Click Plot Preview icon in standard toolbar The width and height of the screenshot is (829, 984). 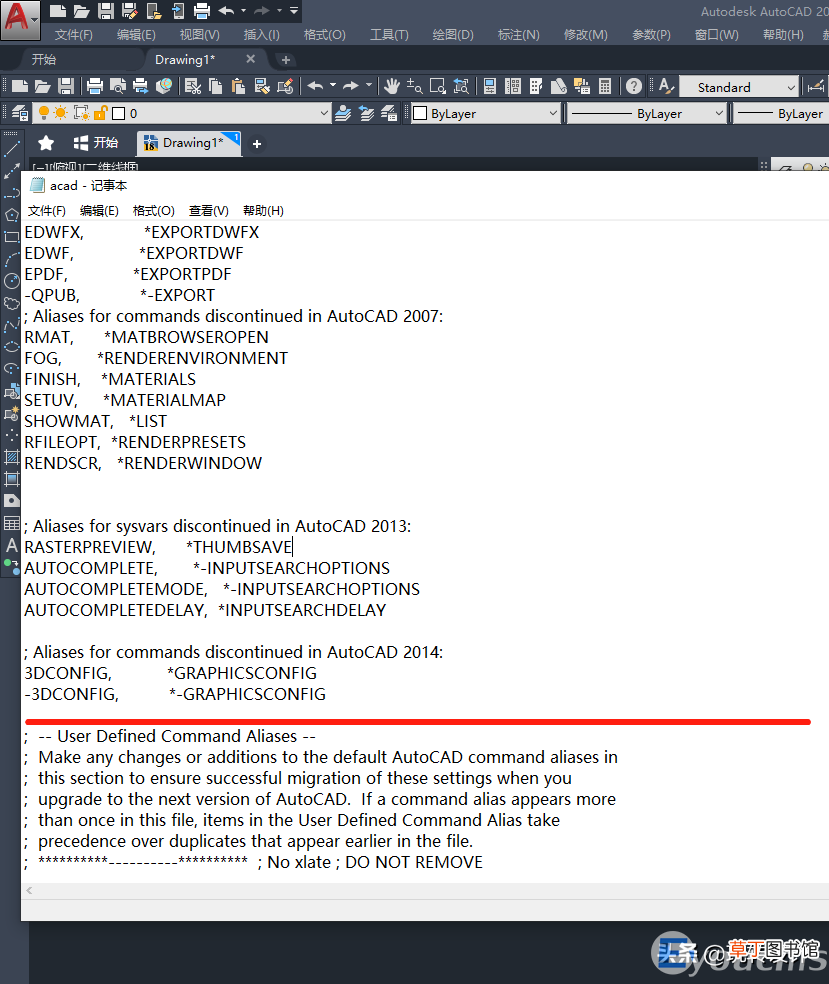117,86
